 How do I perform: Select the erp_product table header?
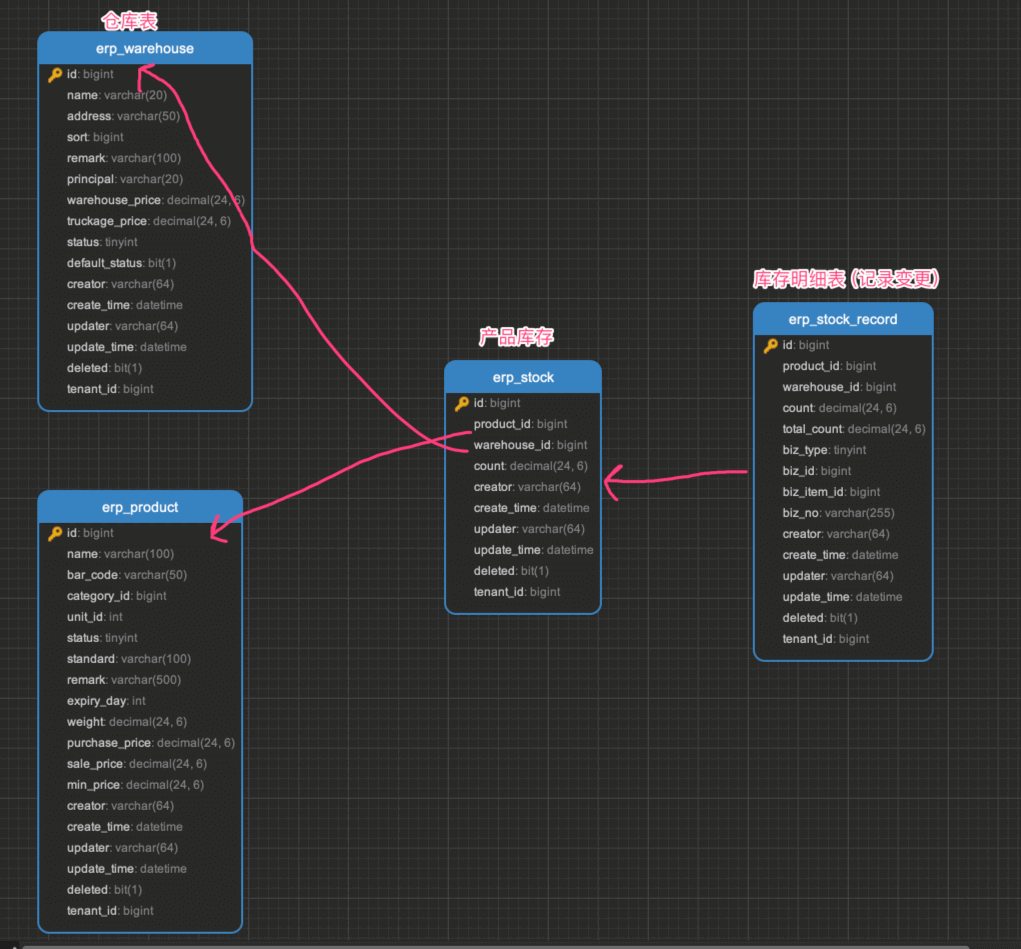point(140,507)
